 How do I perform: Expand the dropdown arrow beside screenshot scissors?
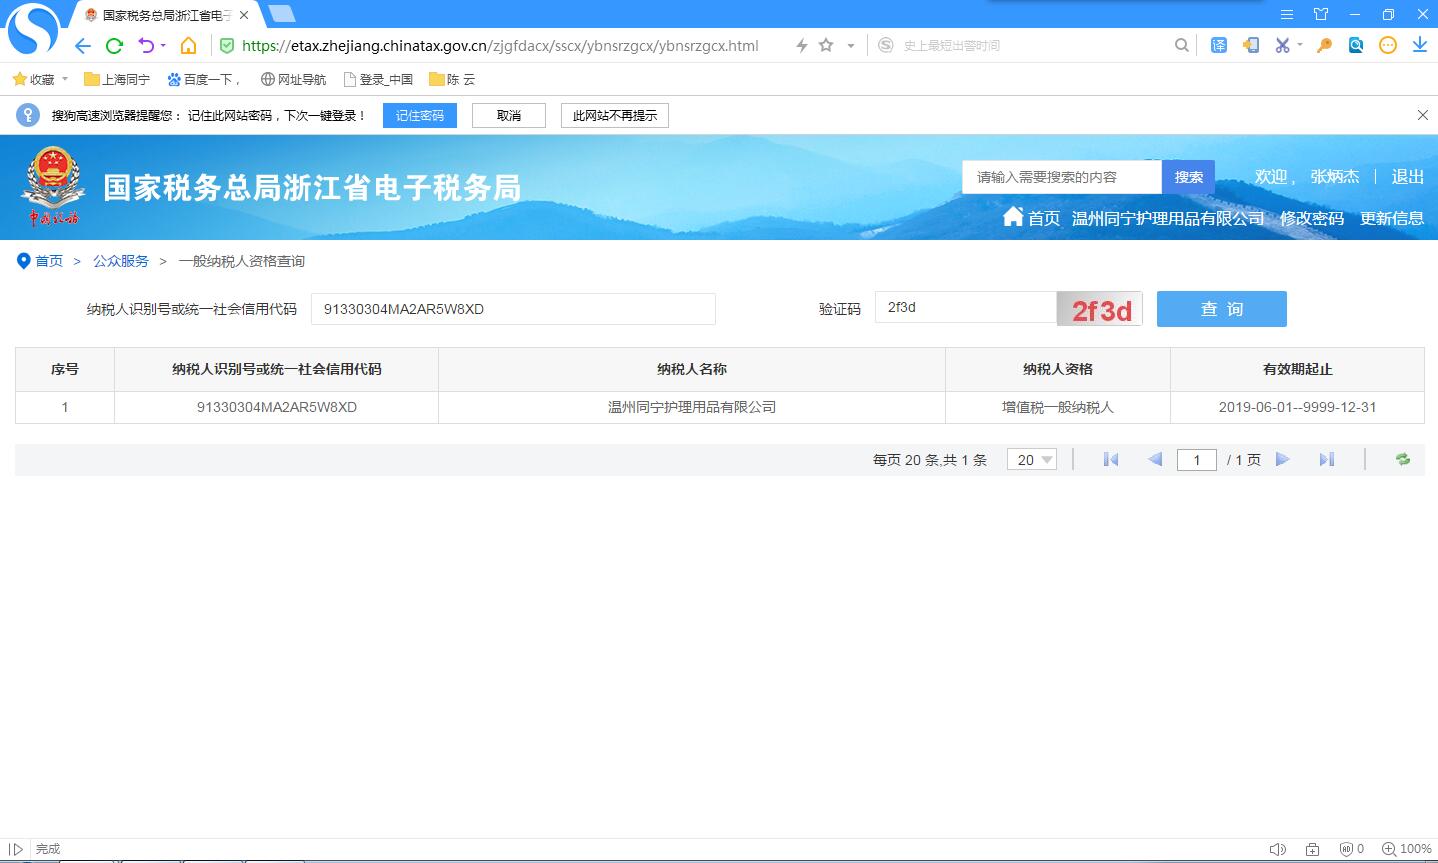tap(1299, 45)
